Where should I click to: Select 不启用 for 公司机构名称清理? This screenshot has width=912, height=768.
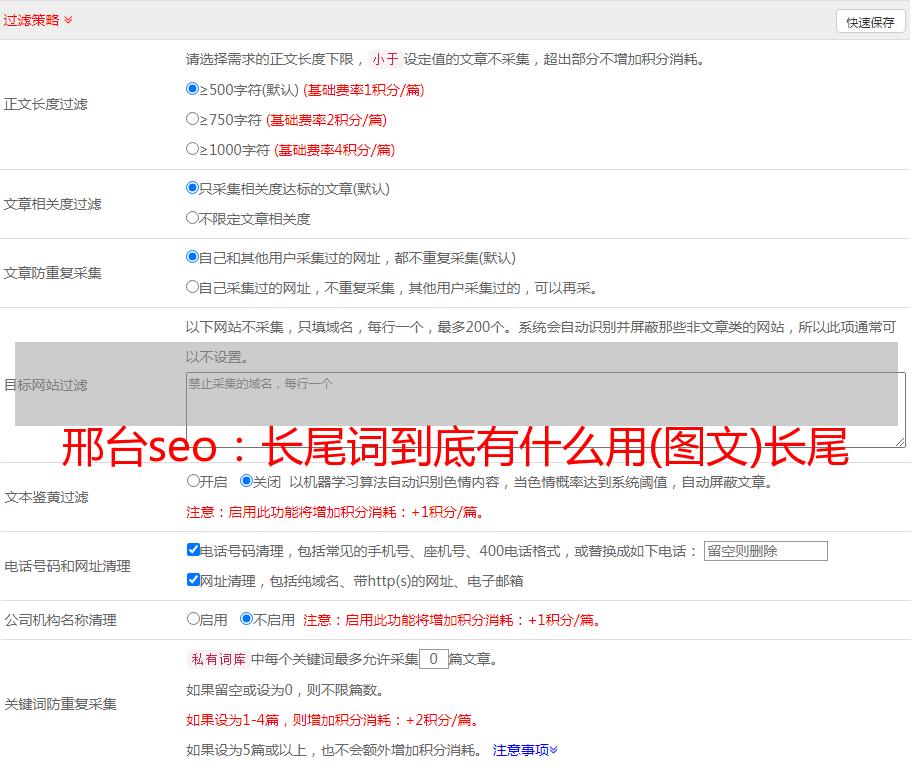(x=247, y=618)
